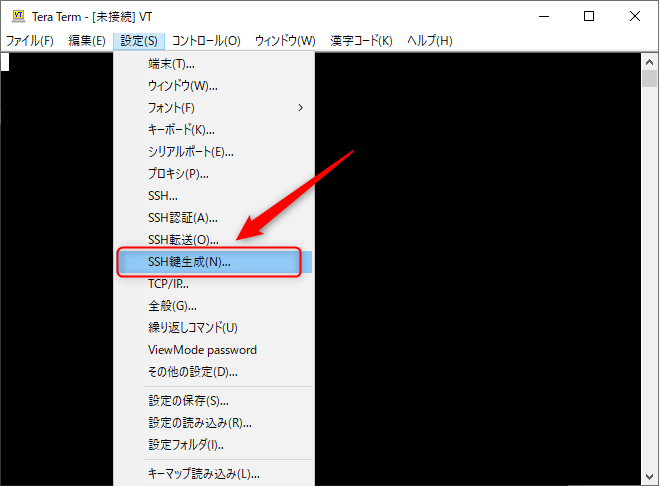Open the ウィンドウ(W) menu
Screen dimensions: 659x486
click(285, 40)
